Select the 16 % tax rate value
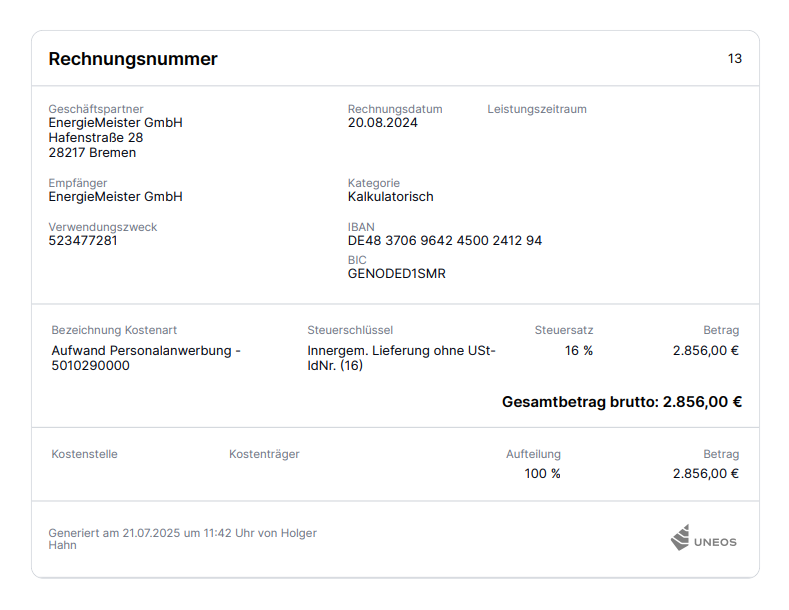789x610 pixels. pos(578,351)
